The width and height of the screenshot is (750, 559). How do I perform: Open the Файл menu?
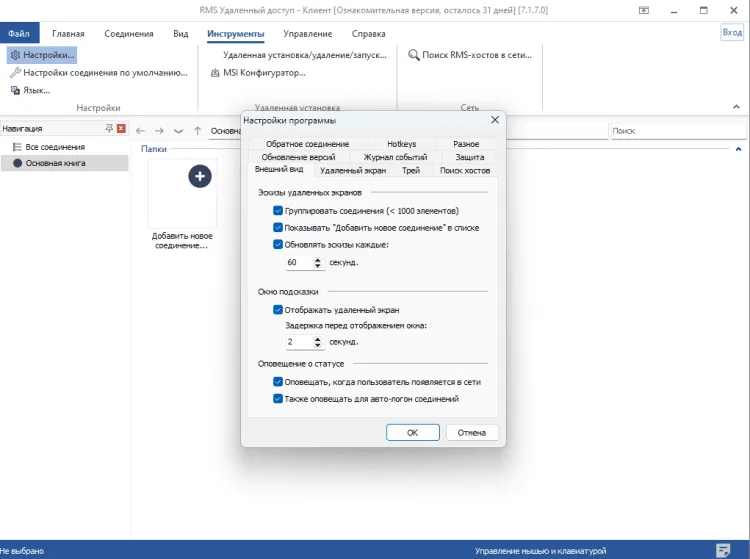19,33
